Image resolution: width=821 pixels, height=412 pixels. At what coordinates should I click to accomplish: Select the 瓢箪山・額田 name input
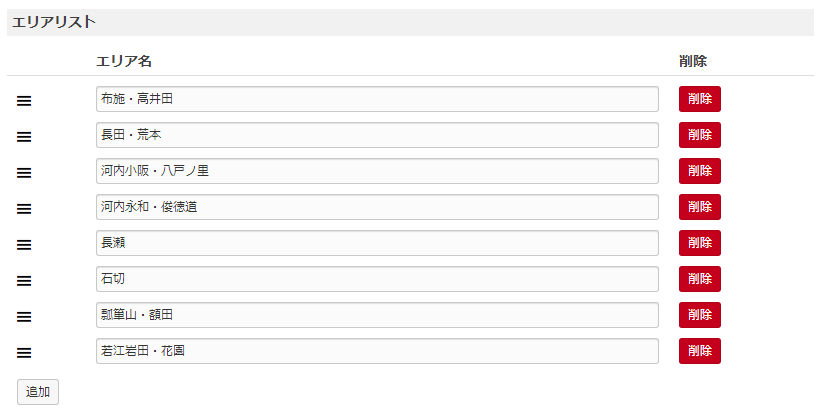tap(377, 315)
